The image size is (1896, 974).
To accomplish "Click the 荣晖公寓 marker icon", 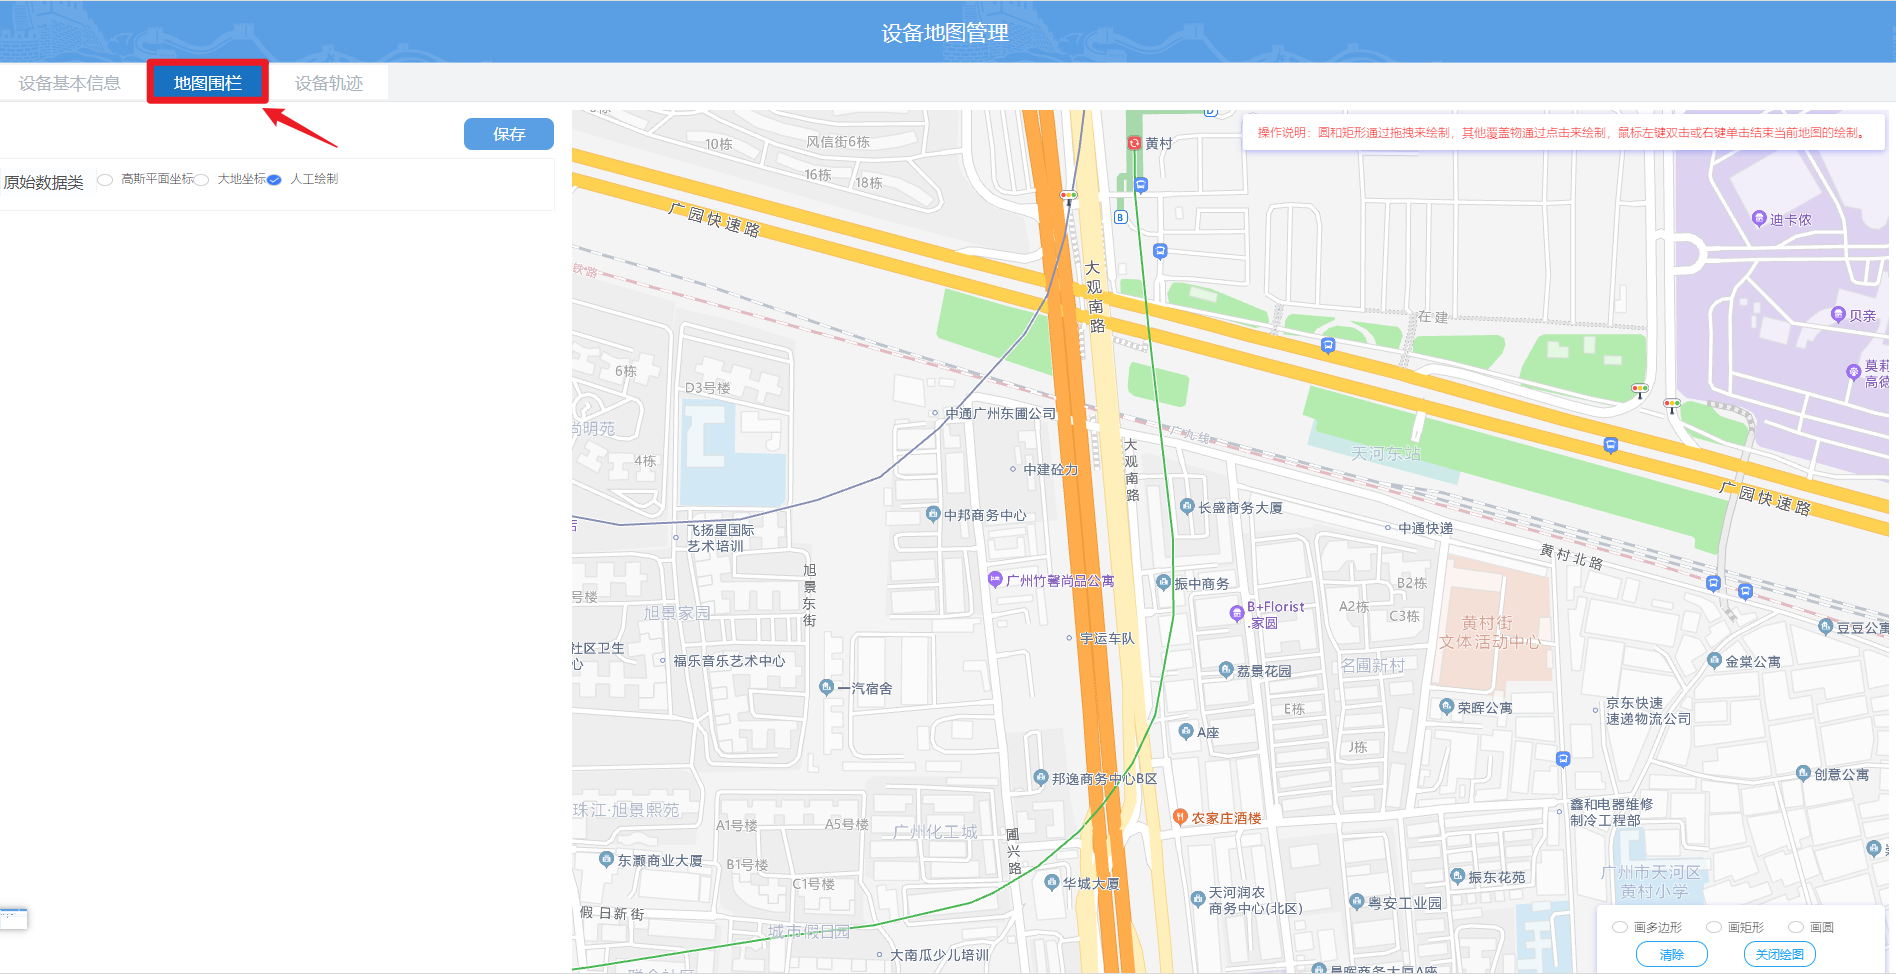I will [1446, 706].
